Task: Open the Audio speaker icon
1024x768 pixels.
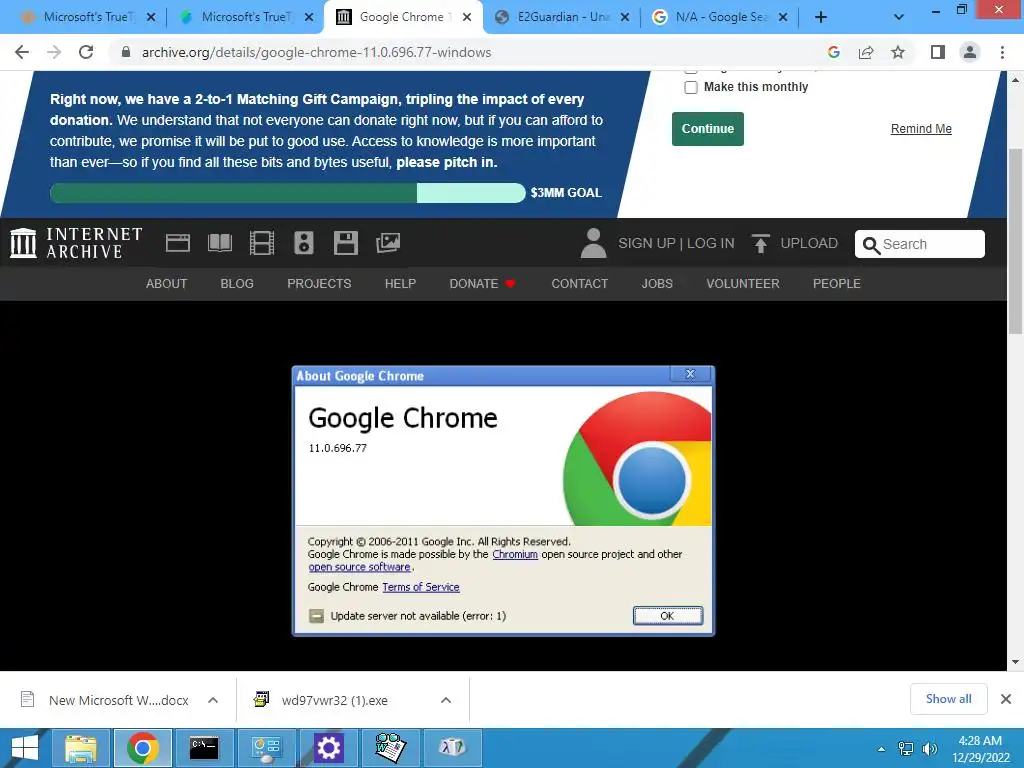Action: tap(304, 243)
